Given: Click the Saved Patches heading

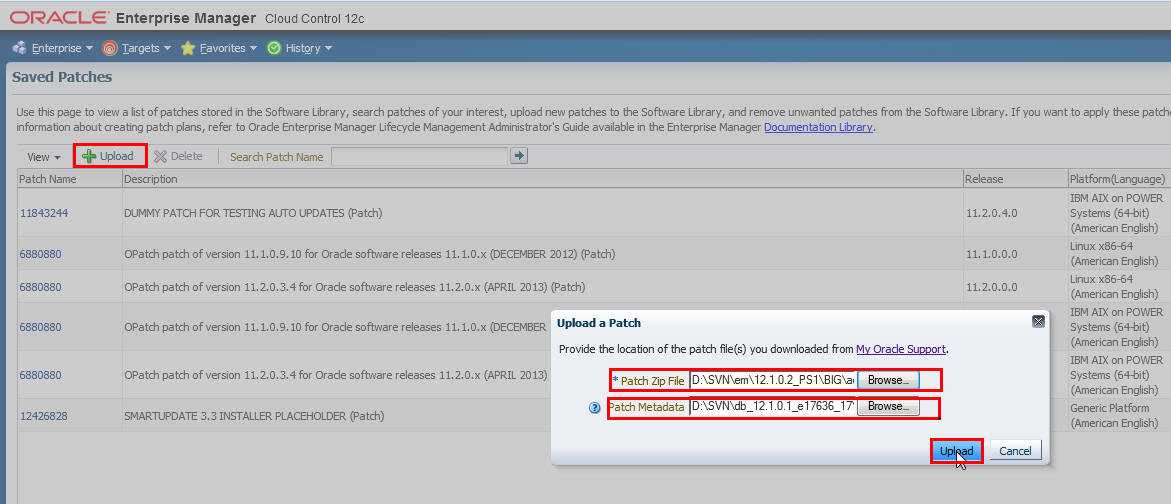Looking at the screenshot, I should 62,77.
